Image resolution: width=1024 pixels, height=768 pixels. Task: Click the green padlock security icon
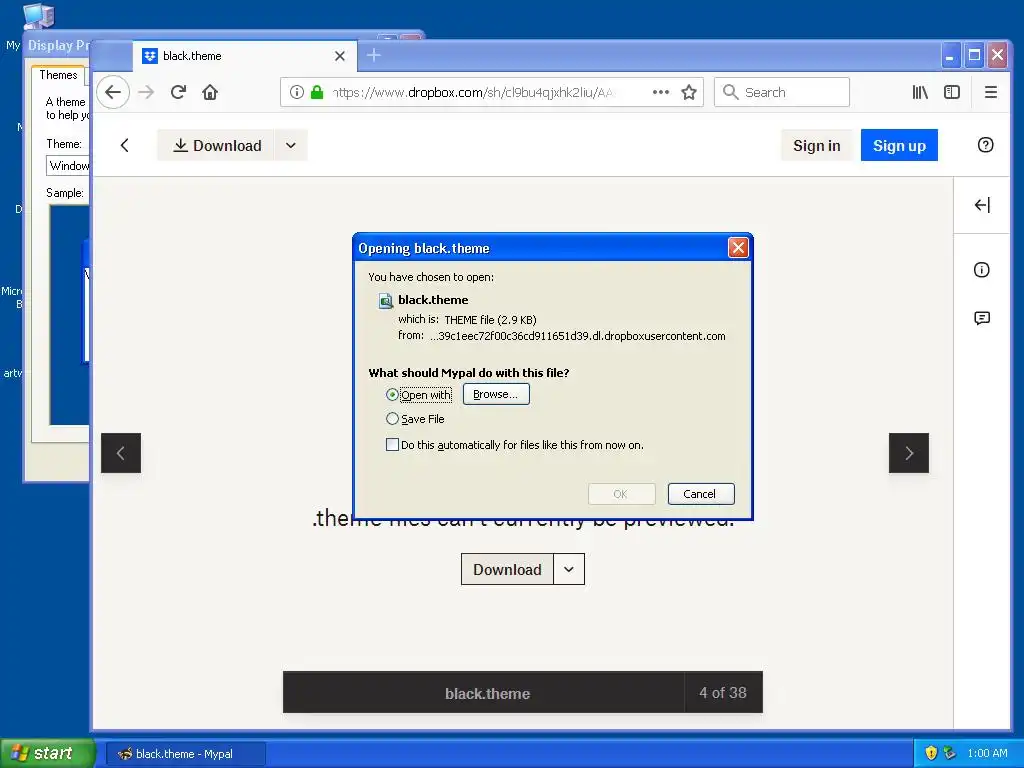click(x=317, y=92)
